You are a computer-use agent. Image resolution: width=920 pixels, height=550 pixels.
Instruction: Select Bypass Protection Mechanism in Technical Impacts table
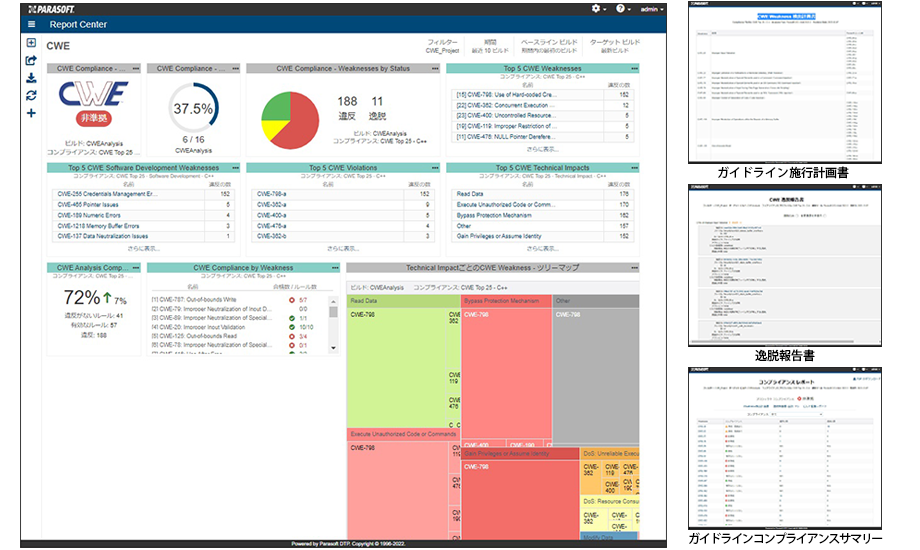click(x=542, y=215)
